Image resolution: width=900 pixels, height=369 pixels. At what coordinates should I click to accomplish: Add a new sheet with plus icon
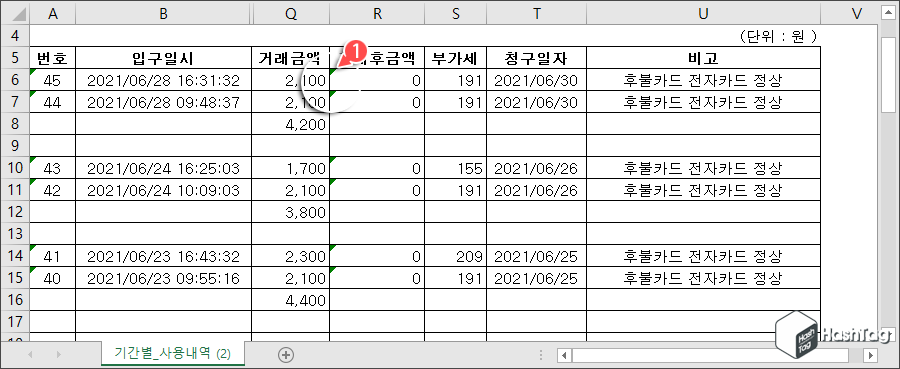point(285,354)
